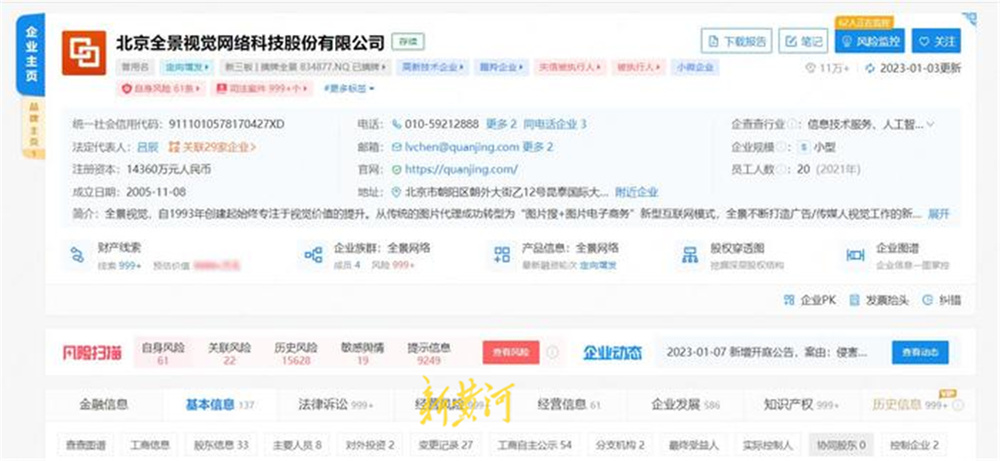Image resolution: width=1000 pixels, height=461 pixels.
Task: Click the 企业族群 network icon
Action: pyautogui.click(x=313, y=256)
